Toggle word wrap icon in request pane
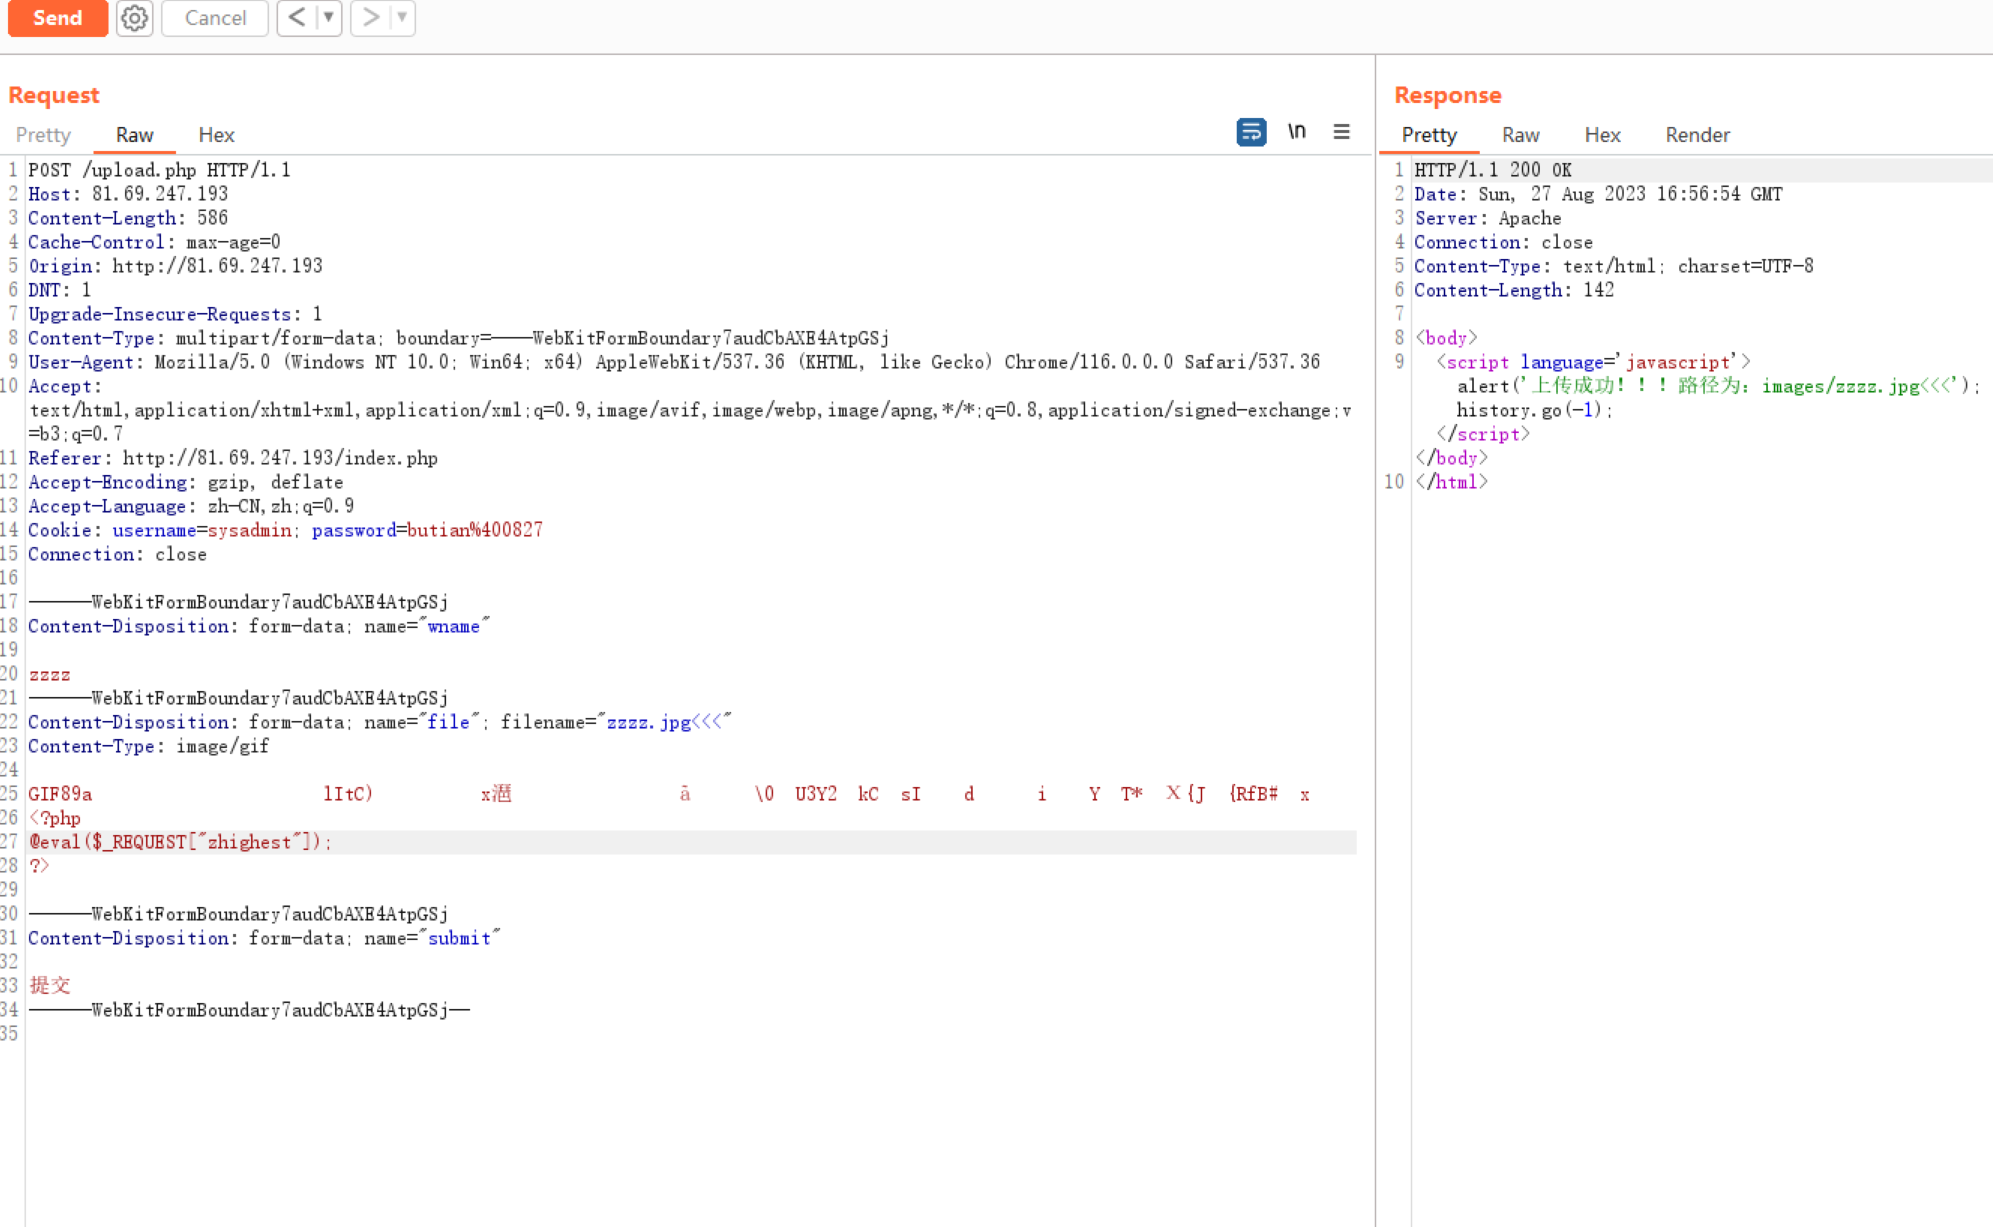 pos(1251,132)
